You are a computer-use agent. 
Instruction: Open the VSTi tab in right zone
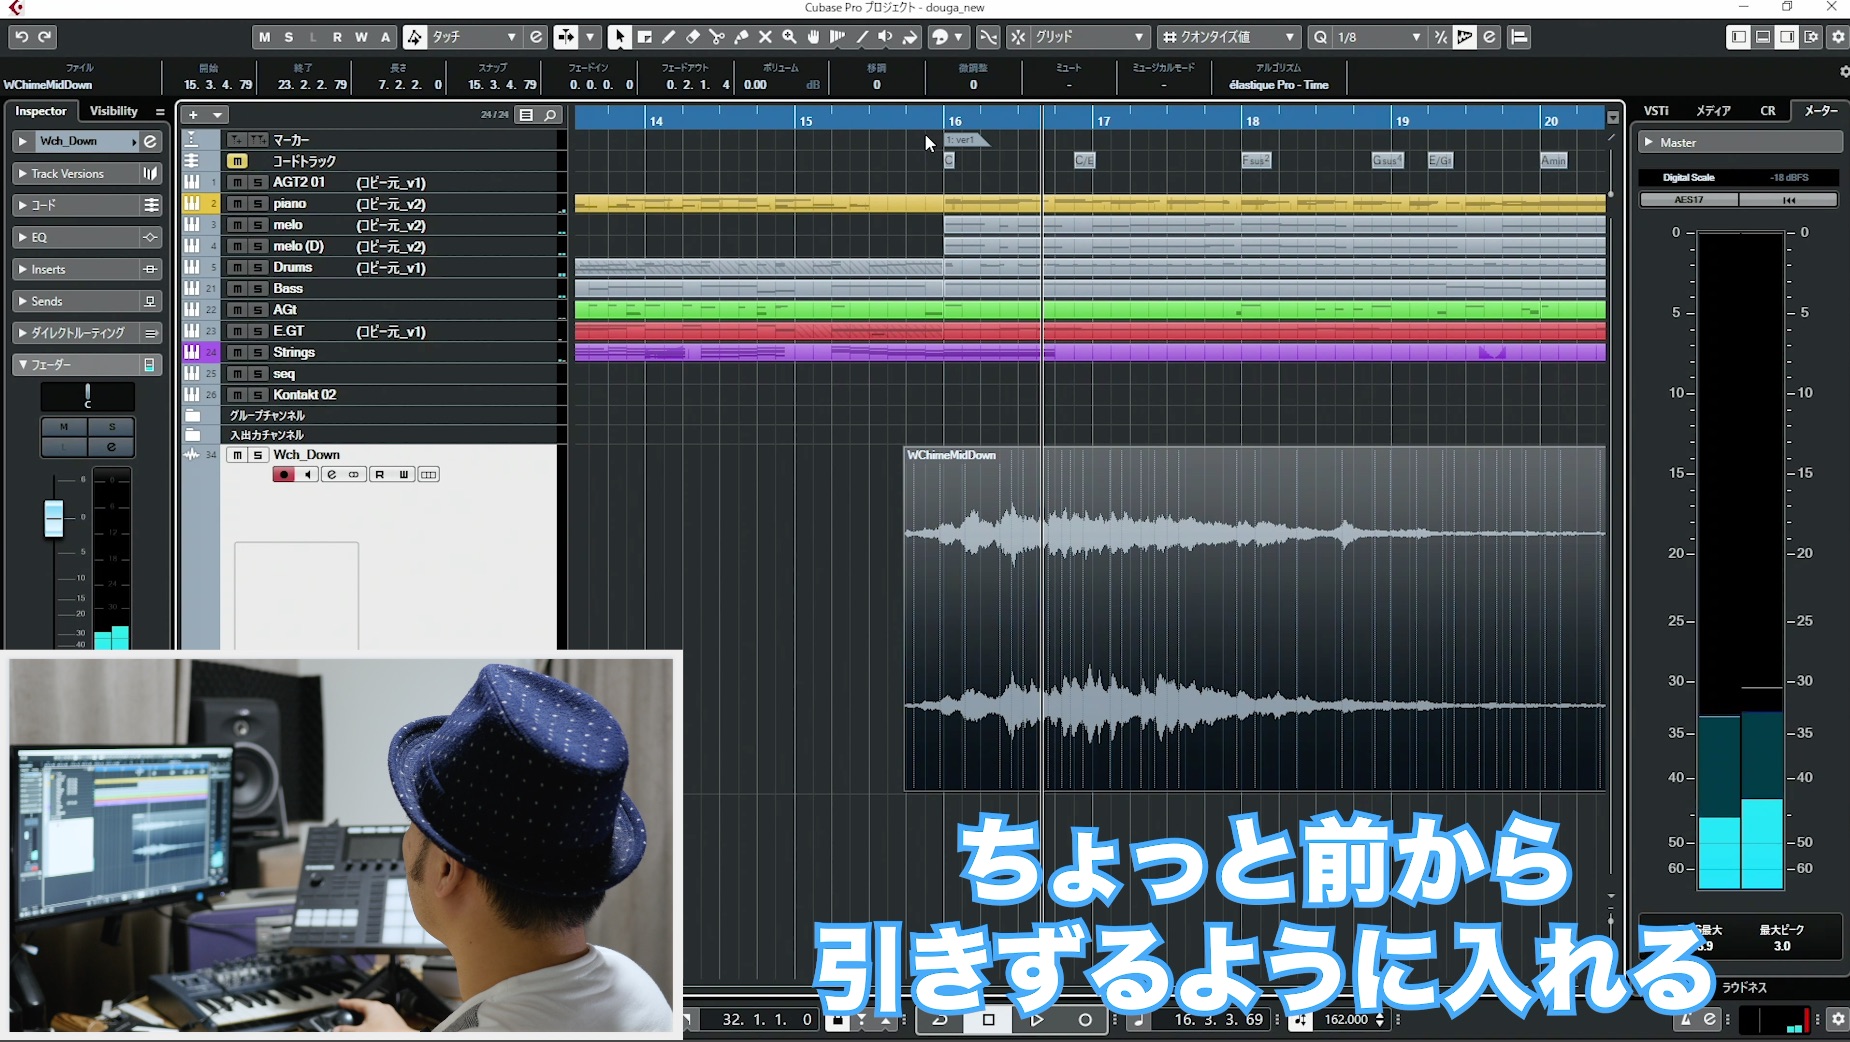click(x=1656, y=111)
